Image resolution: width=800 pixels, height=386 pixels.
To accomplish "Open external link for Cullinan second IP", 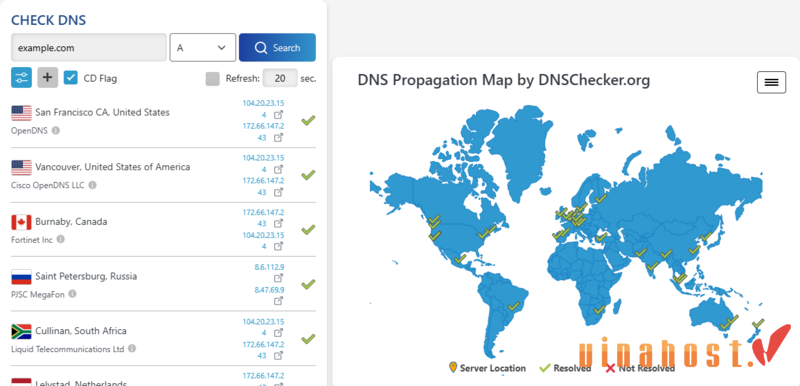I will click(x=278, y=355).
